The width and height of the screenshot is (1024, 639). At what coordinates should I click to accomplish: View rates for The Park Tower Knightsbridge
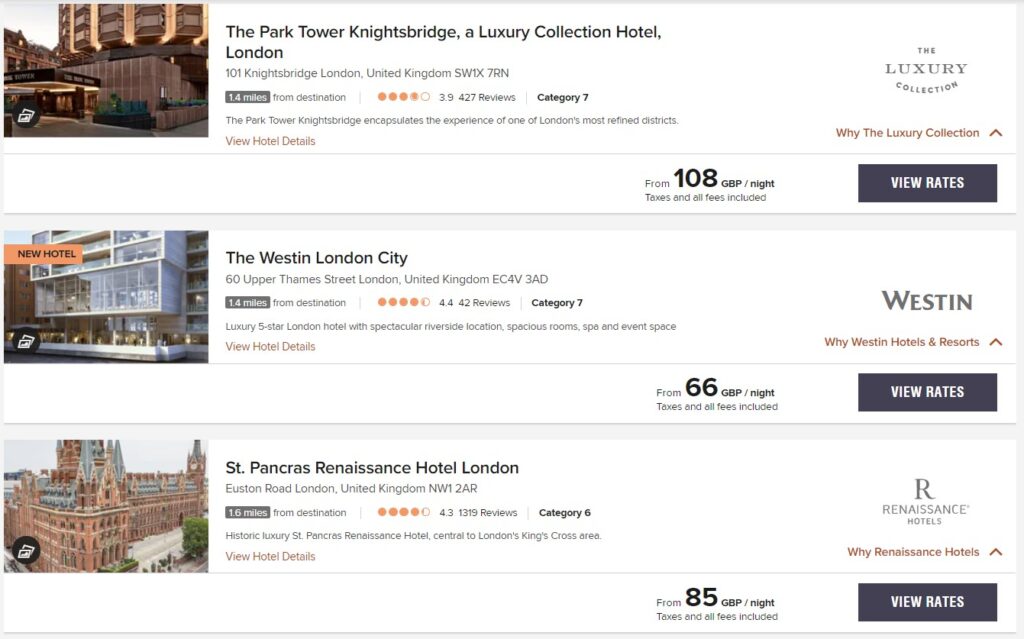click(927, 183)
